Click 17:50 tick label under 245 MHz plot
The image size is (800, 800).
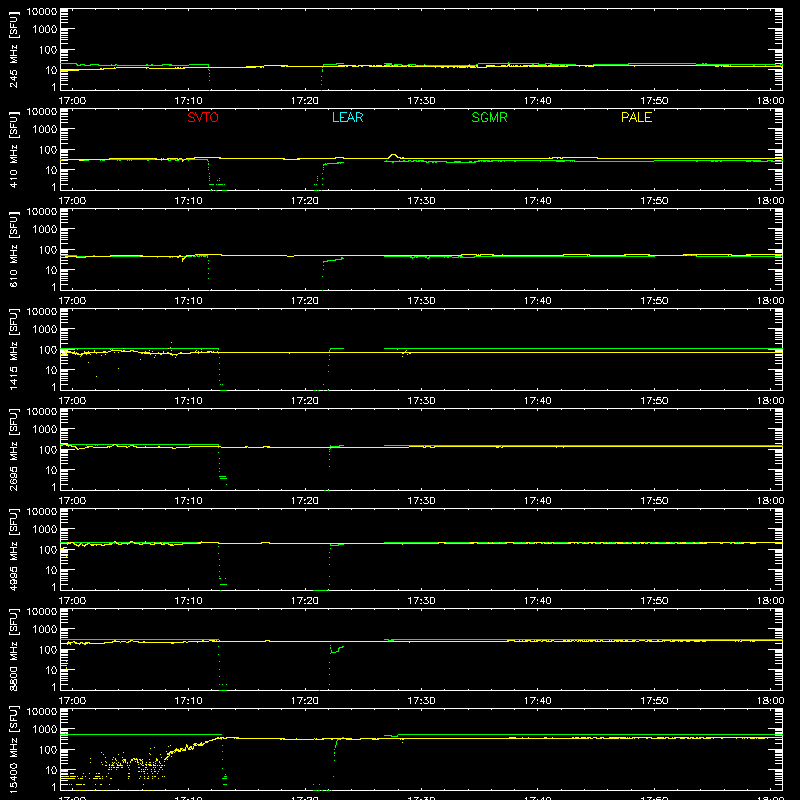(654, 101)
